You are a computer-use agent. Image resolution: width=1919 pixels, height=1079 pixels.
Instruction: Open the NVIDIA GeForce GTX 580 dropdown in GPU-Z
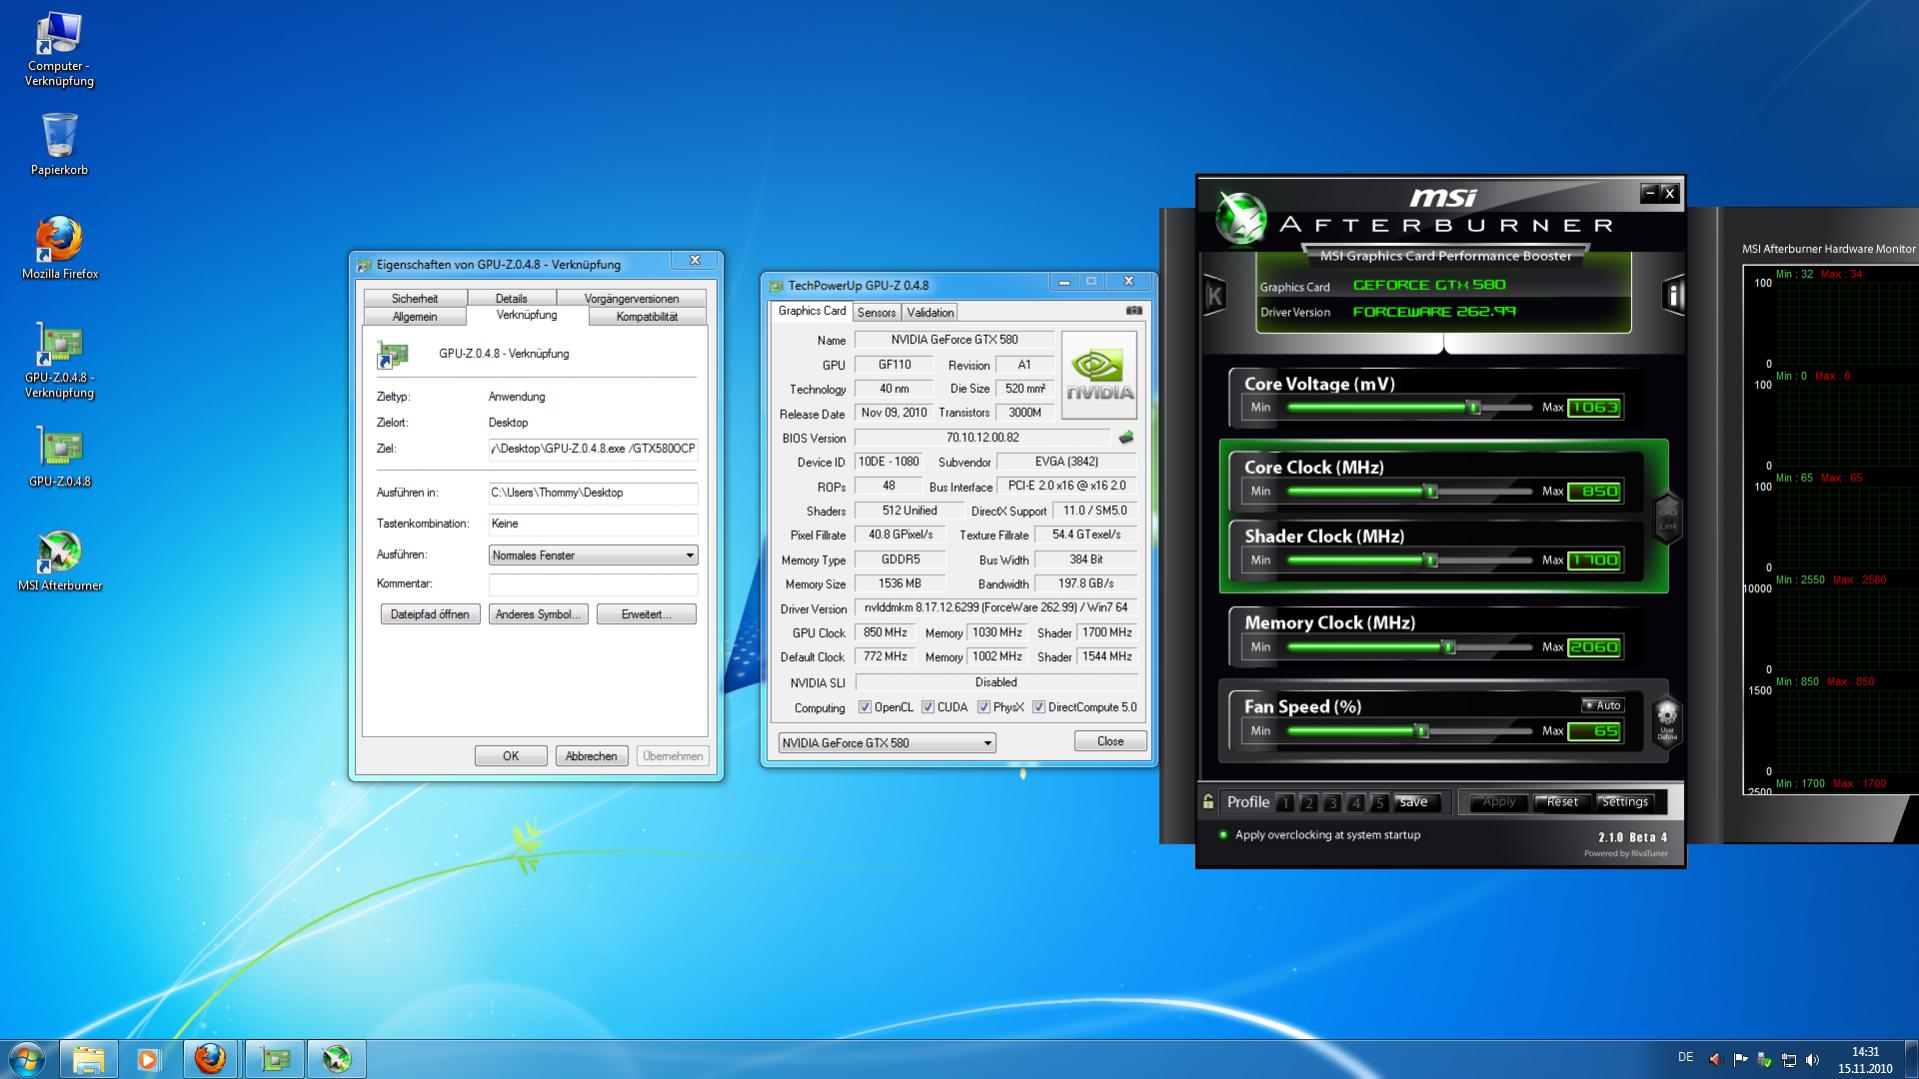click(887, 743)
